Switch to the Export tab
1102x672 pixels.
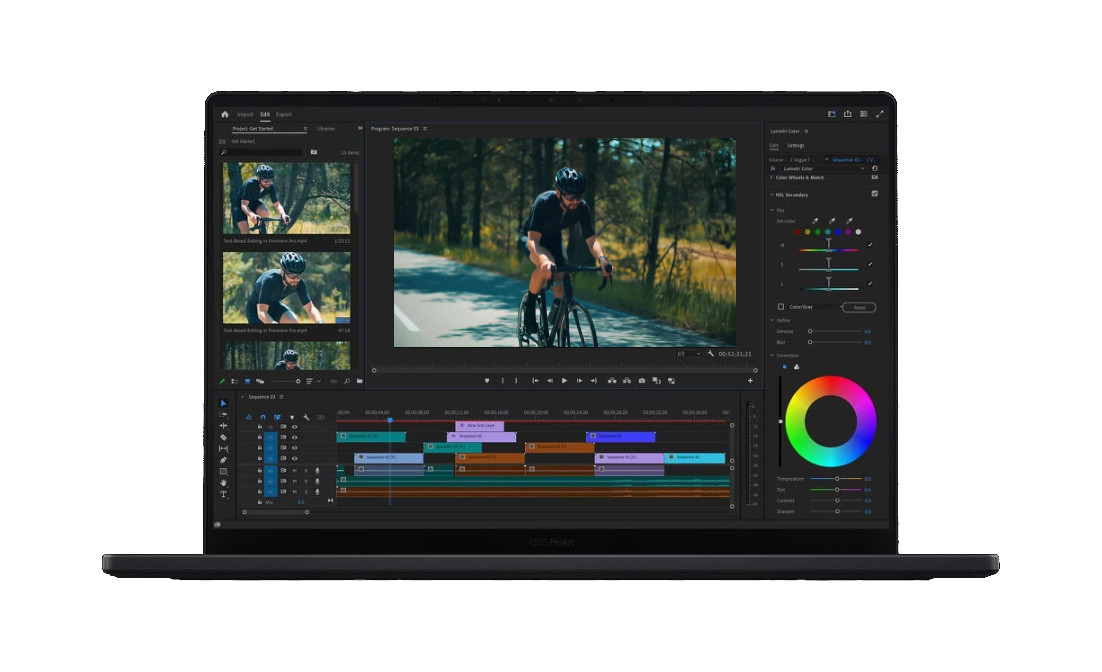click(x=283, y=114)
